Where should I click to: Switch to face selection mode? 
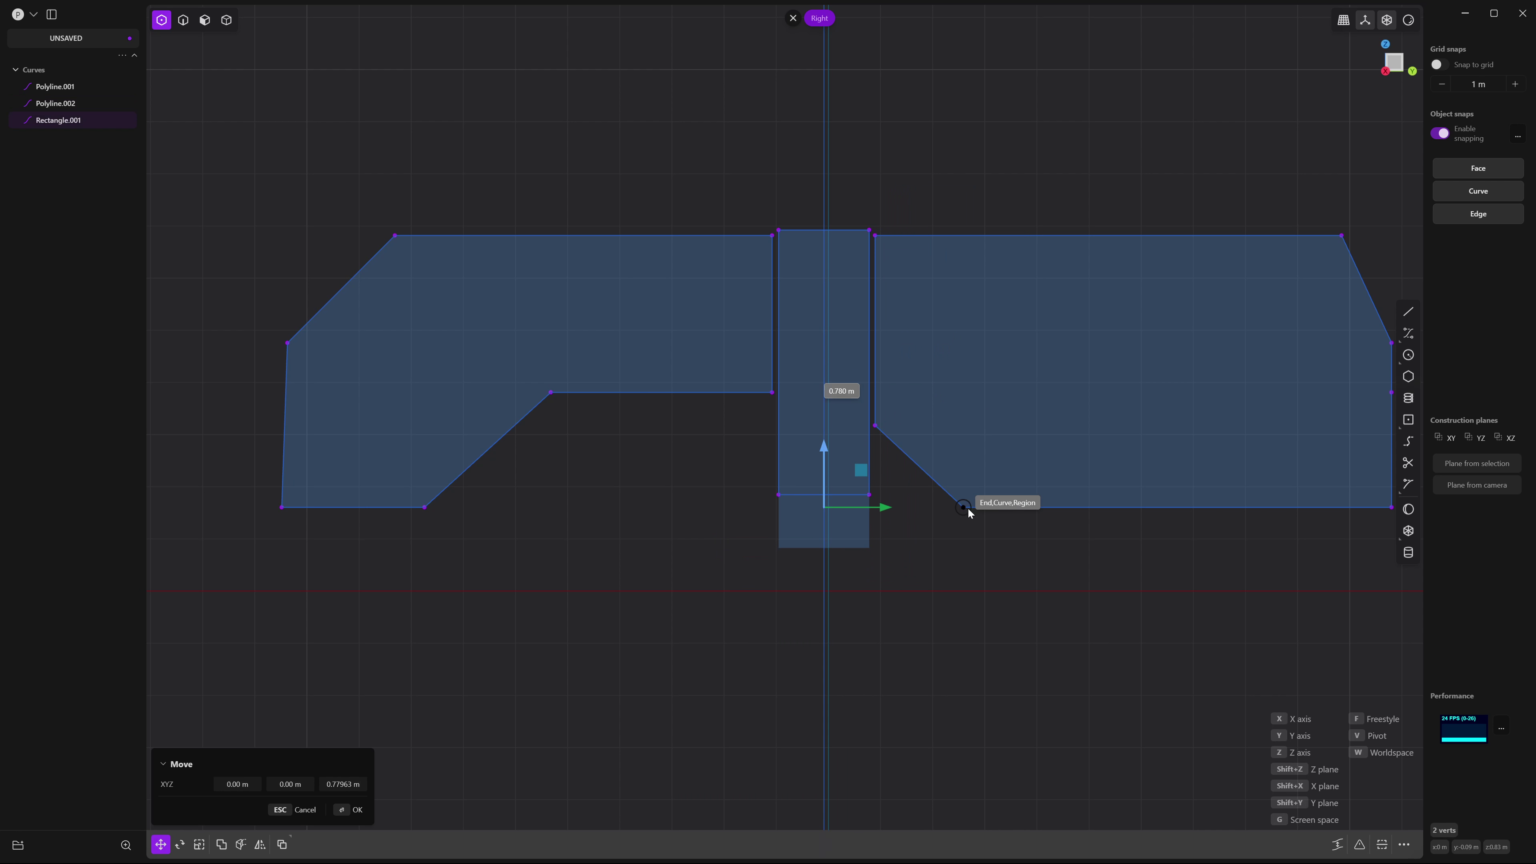205,20
